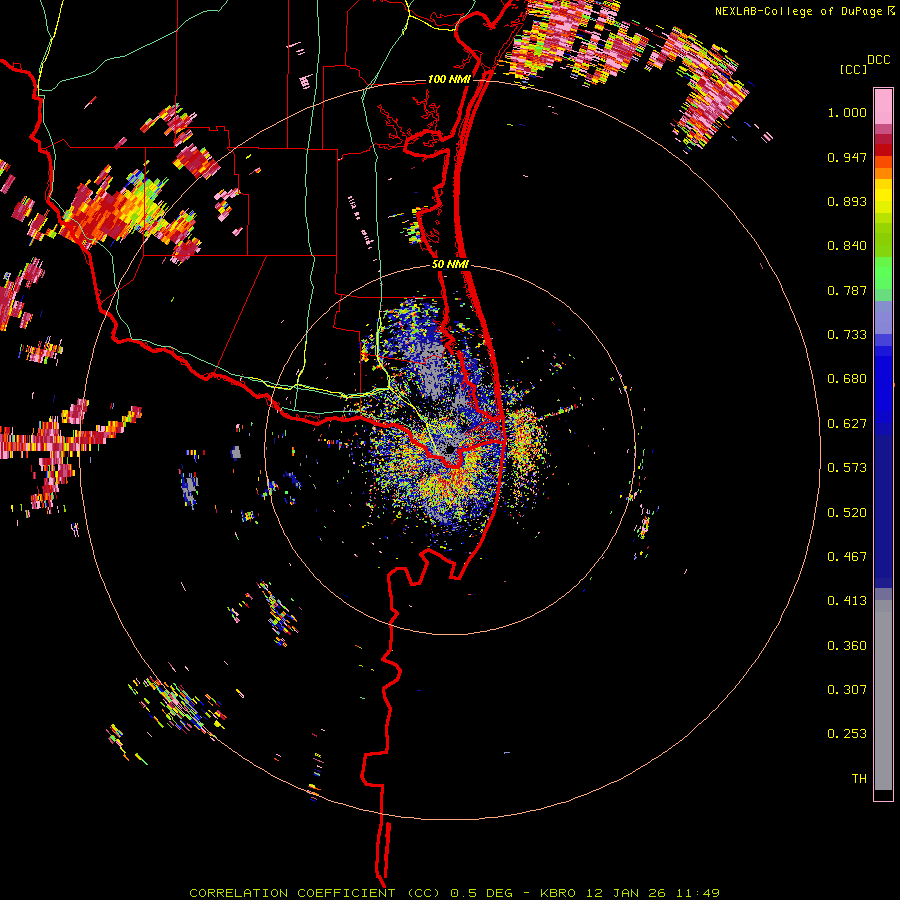
Task: Click the CORRELATION COEFFICIENT (CC) title text
Action: click(315, 893)
